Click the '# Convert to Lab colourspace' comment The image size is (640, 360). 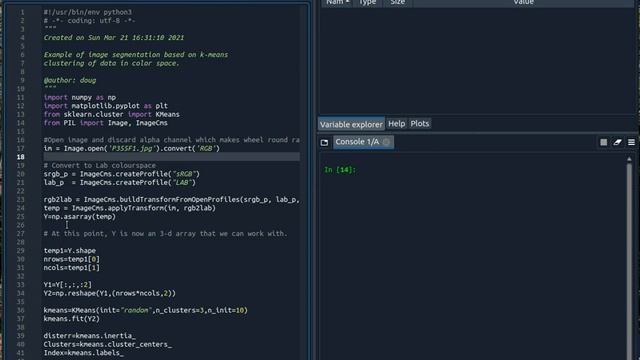pyautogui.click(x=100, y=165)
